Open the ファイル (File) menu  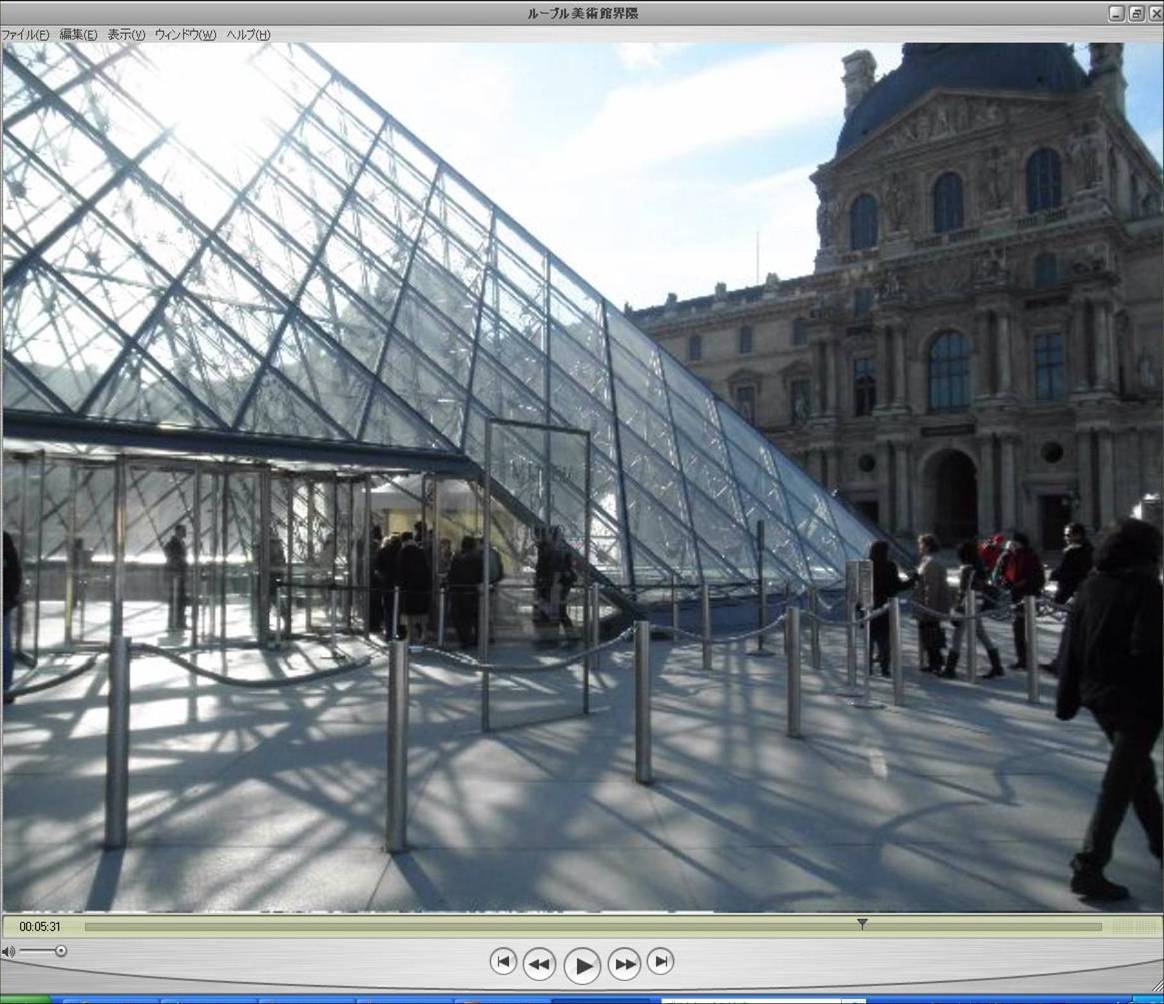click(24, 35)
